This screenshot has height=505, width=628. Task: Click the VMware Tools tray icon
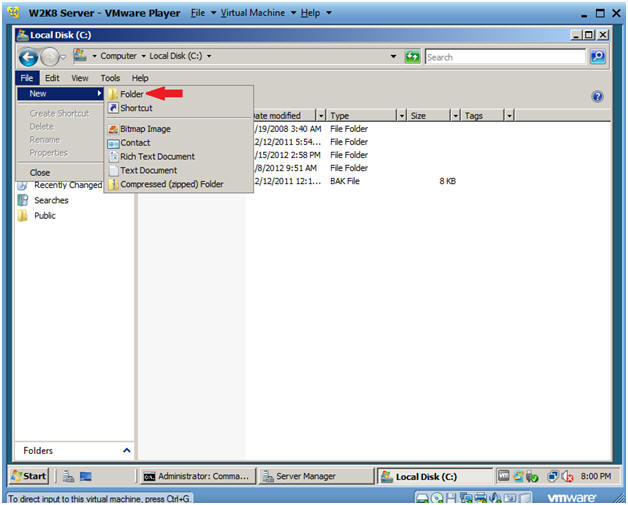[503, 476]
